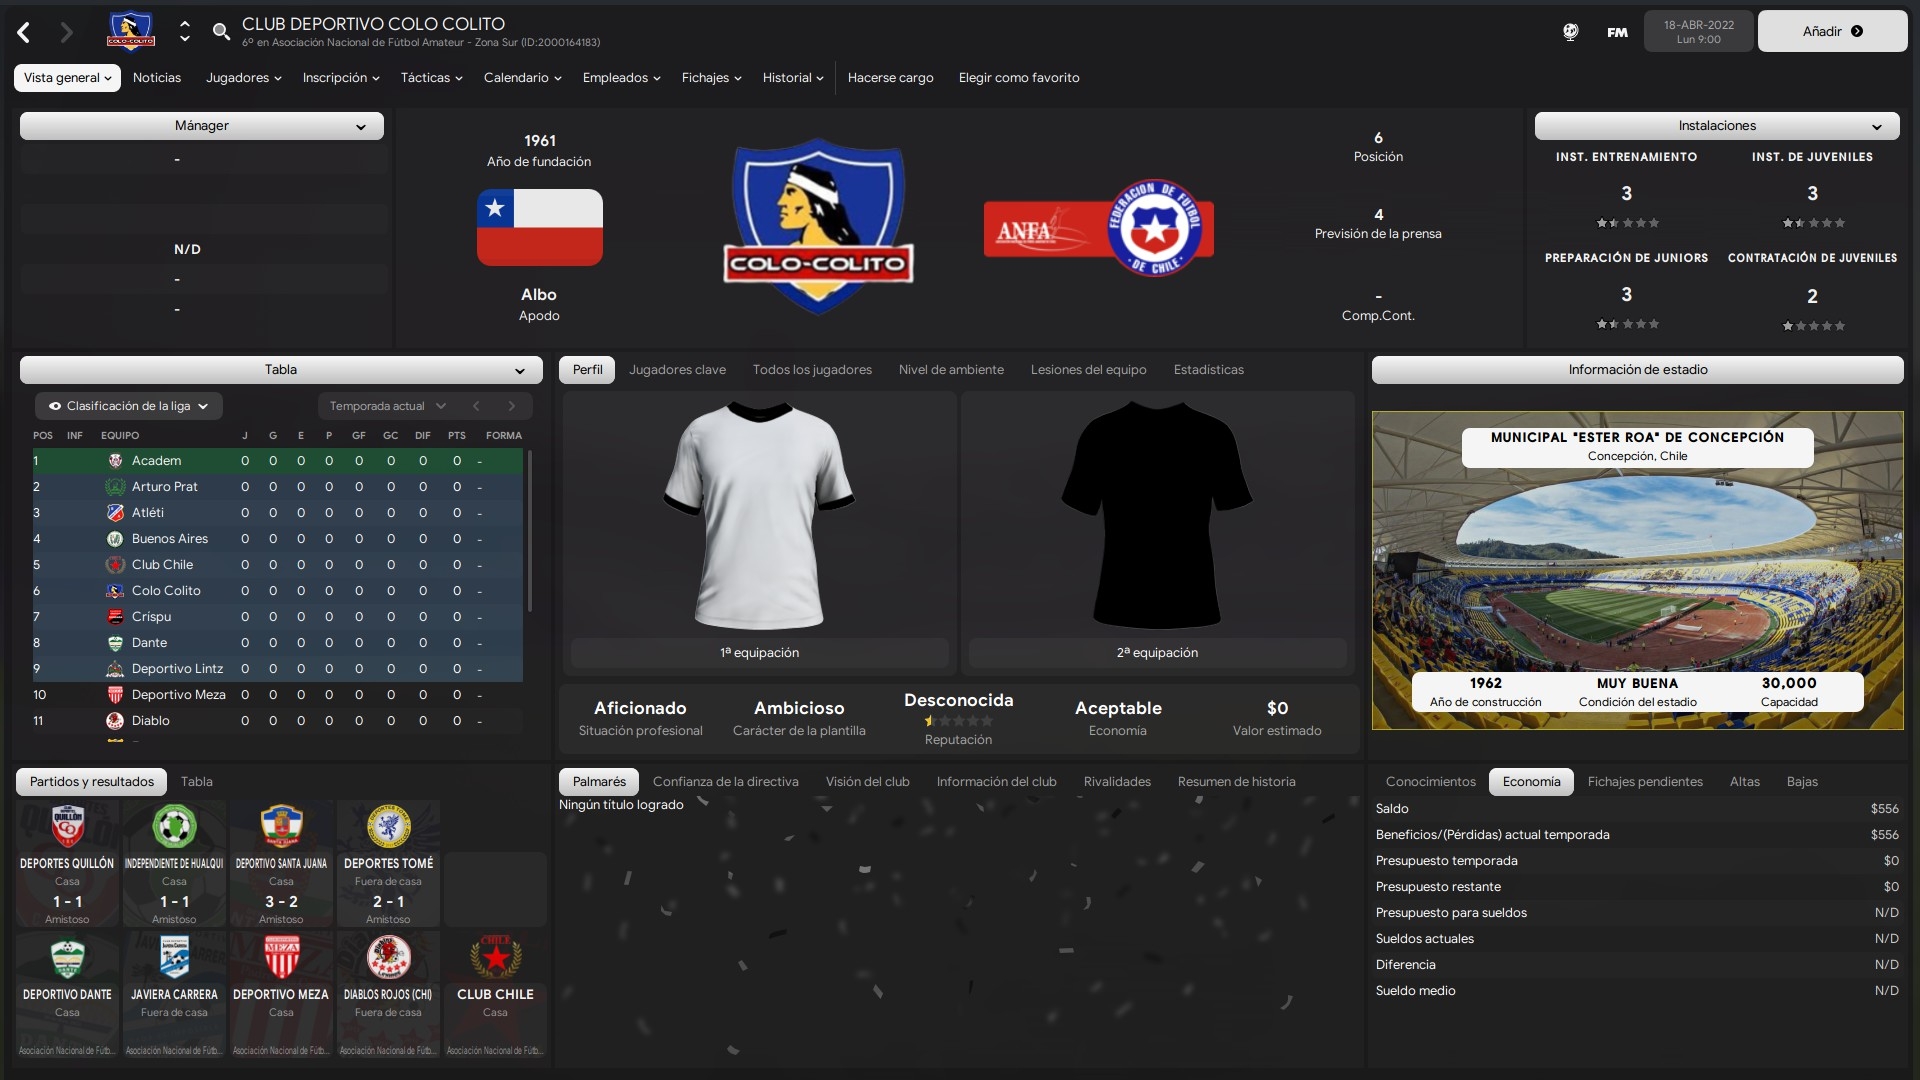Switch to the Rivalidades tab
The width and height of the screenshot is (1920, 1080).
pyautogui.click(x=1116, y=782)
